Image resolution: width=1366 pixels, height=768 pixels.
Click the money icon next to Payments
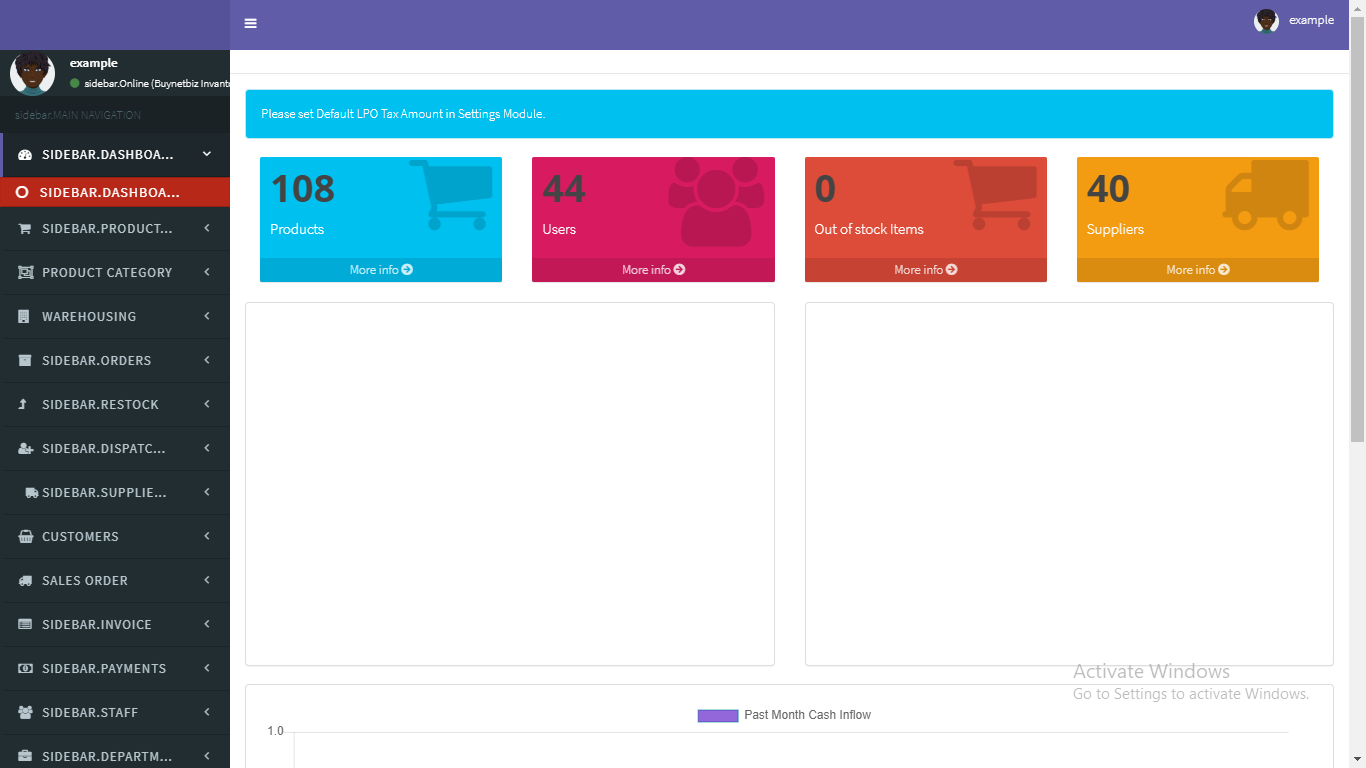coord(25,669)
